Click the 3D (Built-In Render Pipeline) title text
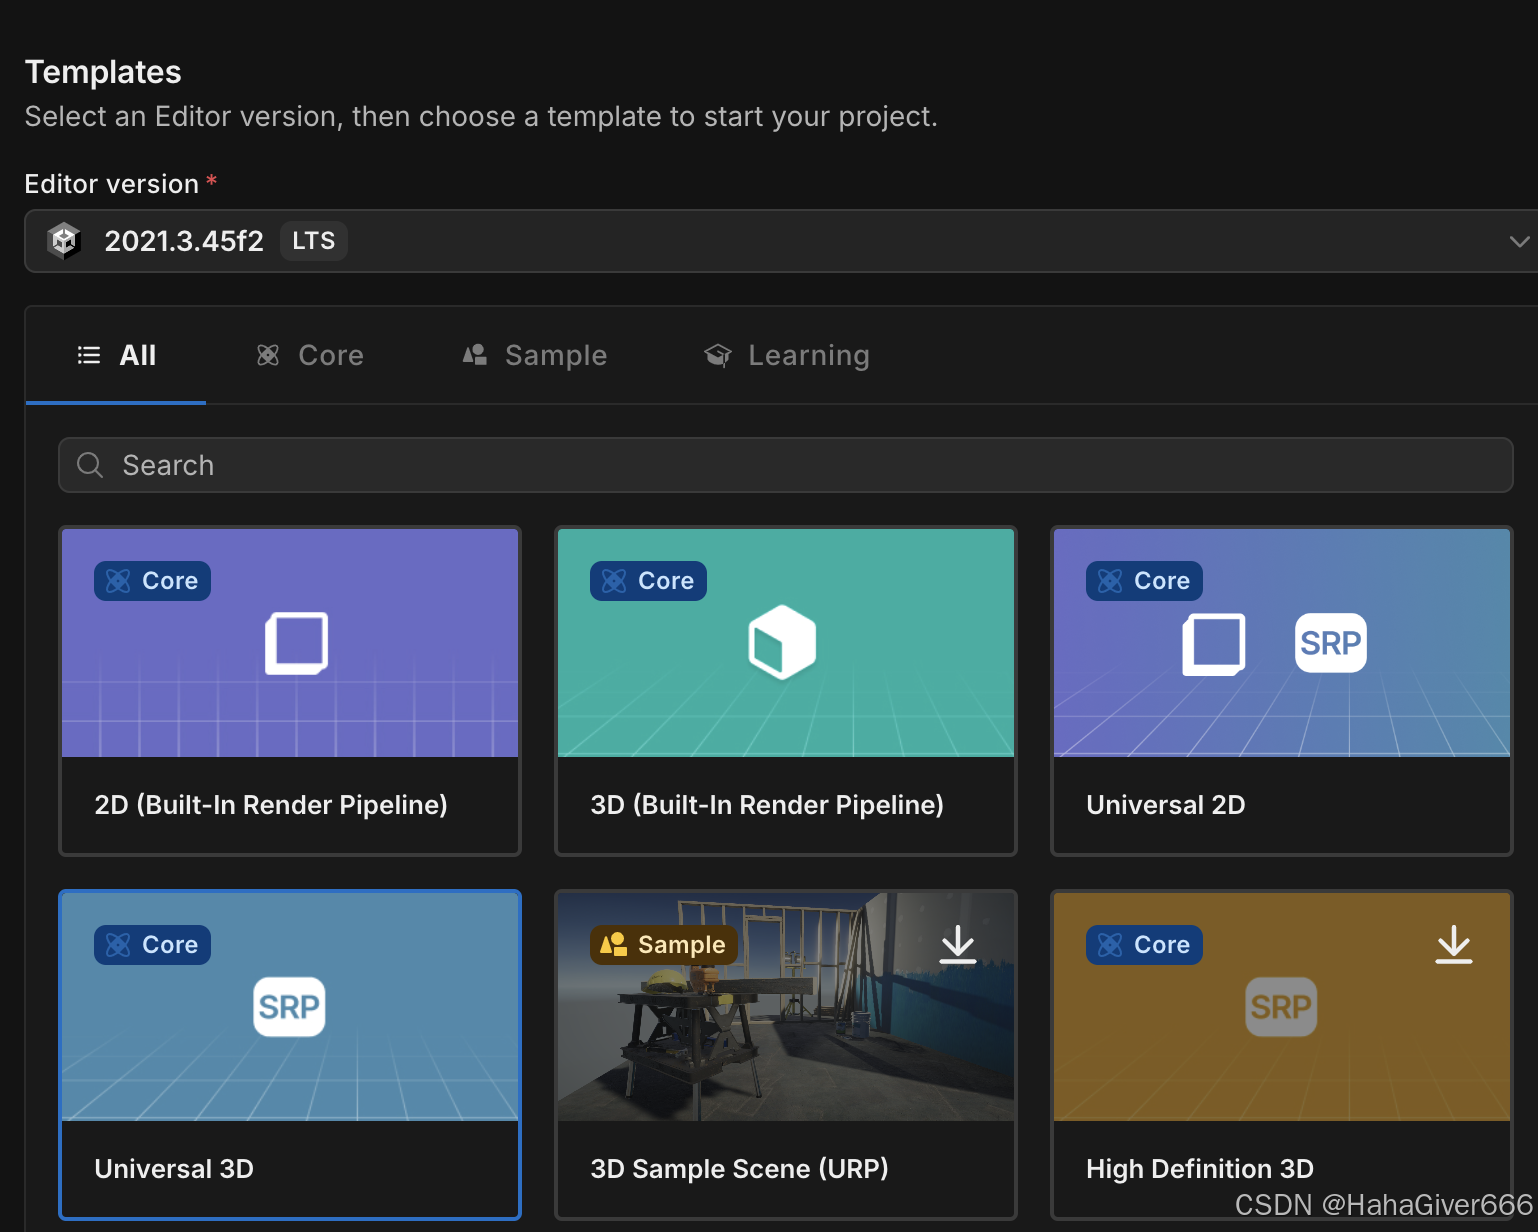Screen dimensions: 1538x1232 coord(767,805)
